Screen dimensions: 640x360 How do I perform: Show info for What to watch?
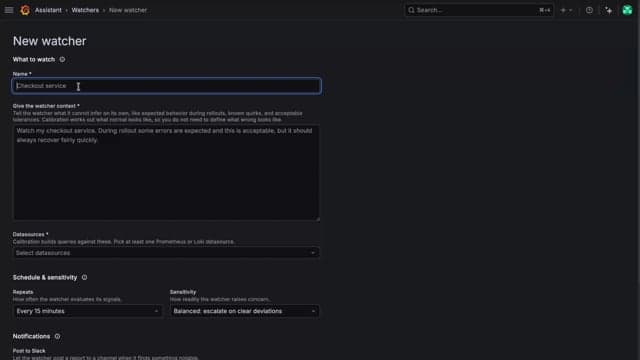[62, 60]
